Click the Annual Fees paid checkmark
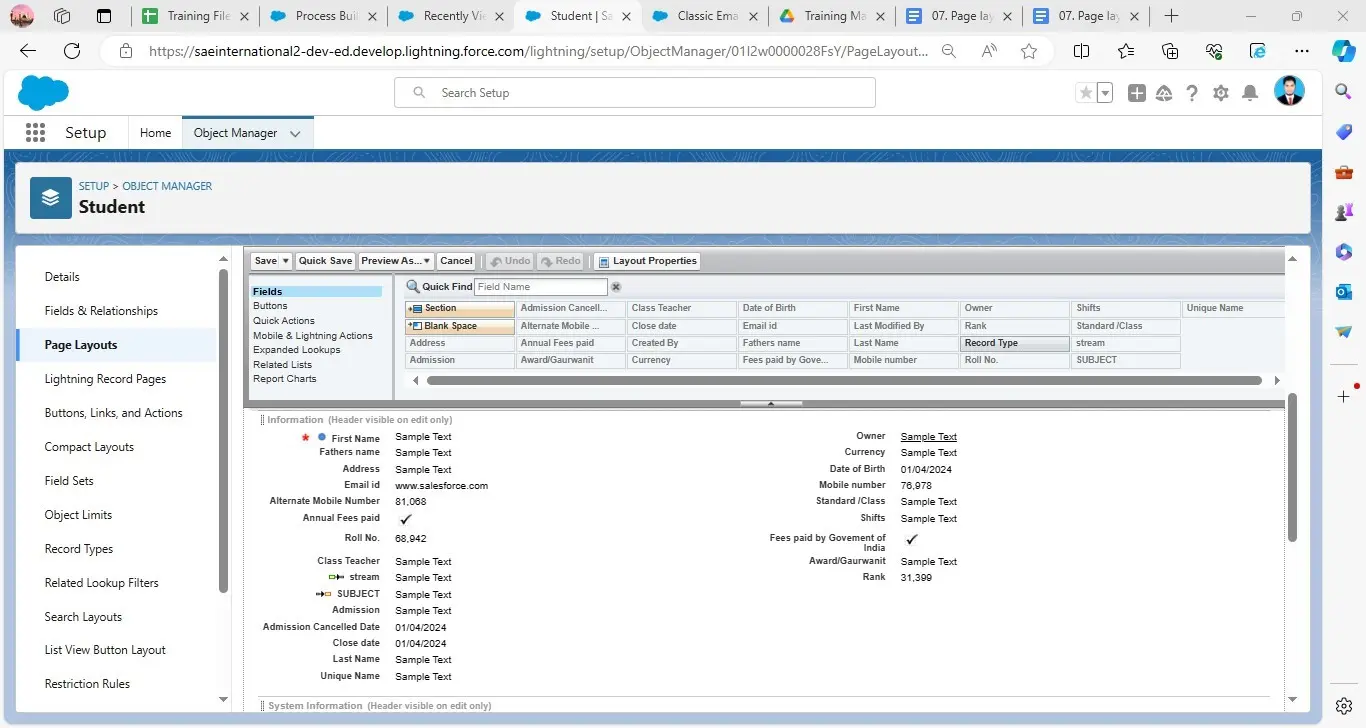1366x728 pixels. pos(405,519)
